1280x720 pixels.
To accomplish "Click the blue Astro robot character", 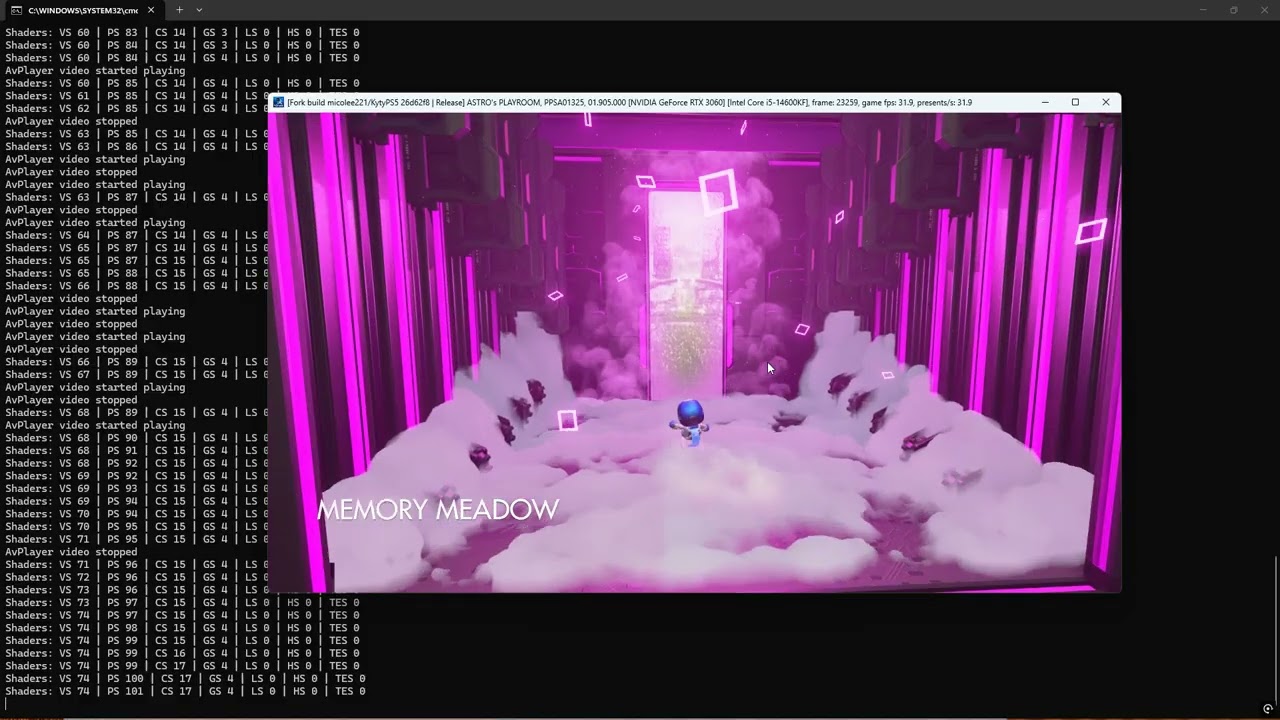I will (x=690, y=421).
